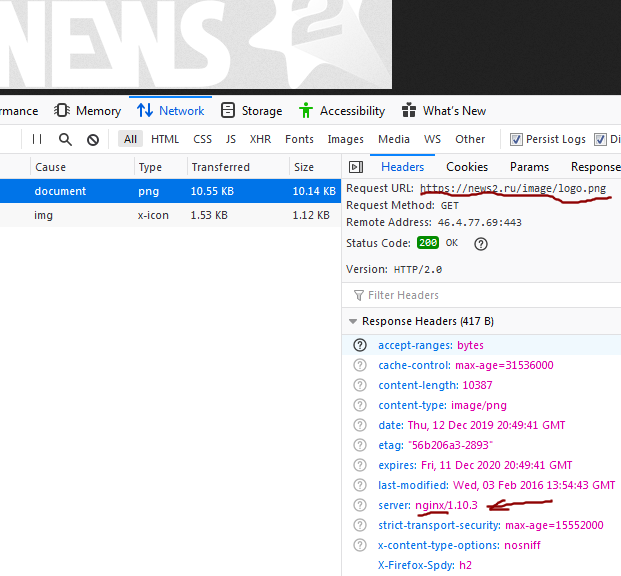The image size is (621, 576).
Task: Filter requests by Other
Action: coord(470,139)
